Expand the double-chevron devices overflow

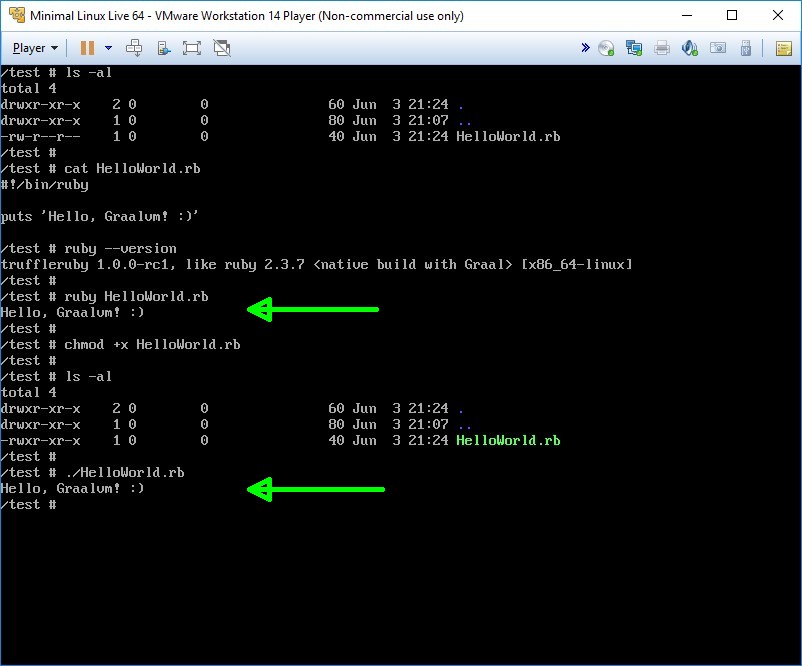[x=586, y=48]
